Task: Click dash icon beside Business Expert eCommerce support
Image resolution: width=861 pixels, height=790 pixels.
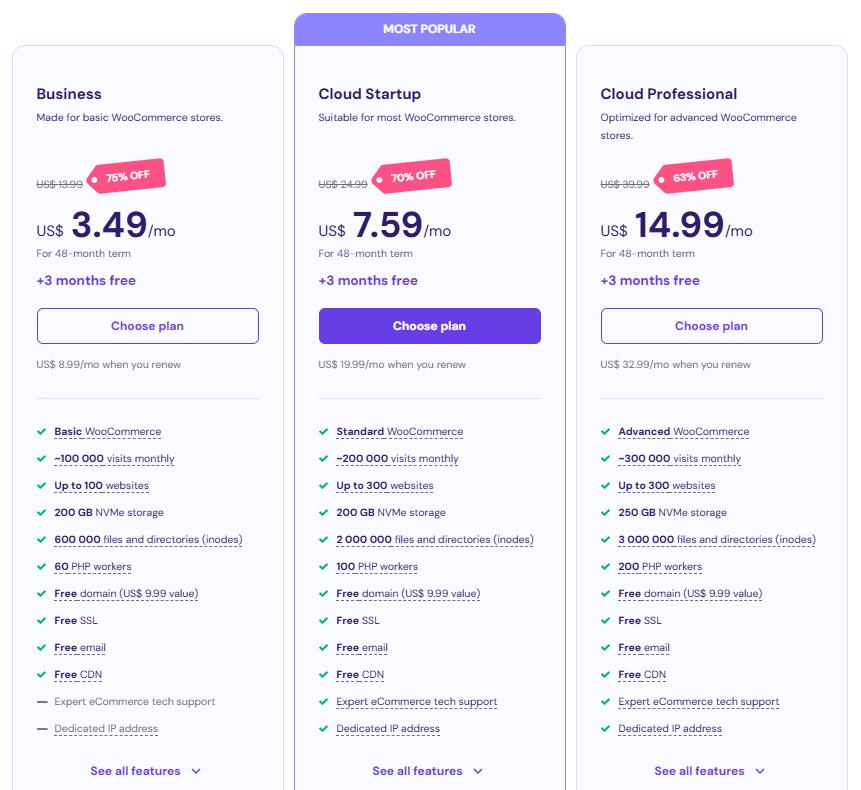Action: (42, 702)
